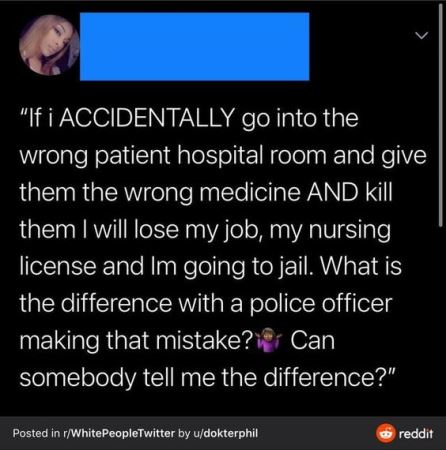Click the orange Reddit alien logo

point(386,433)
